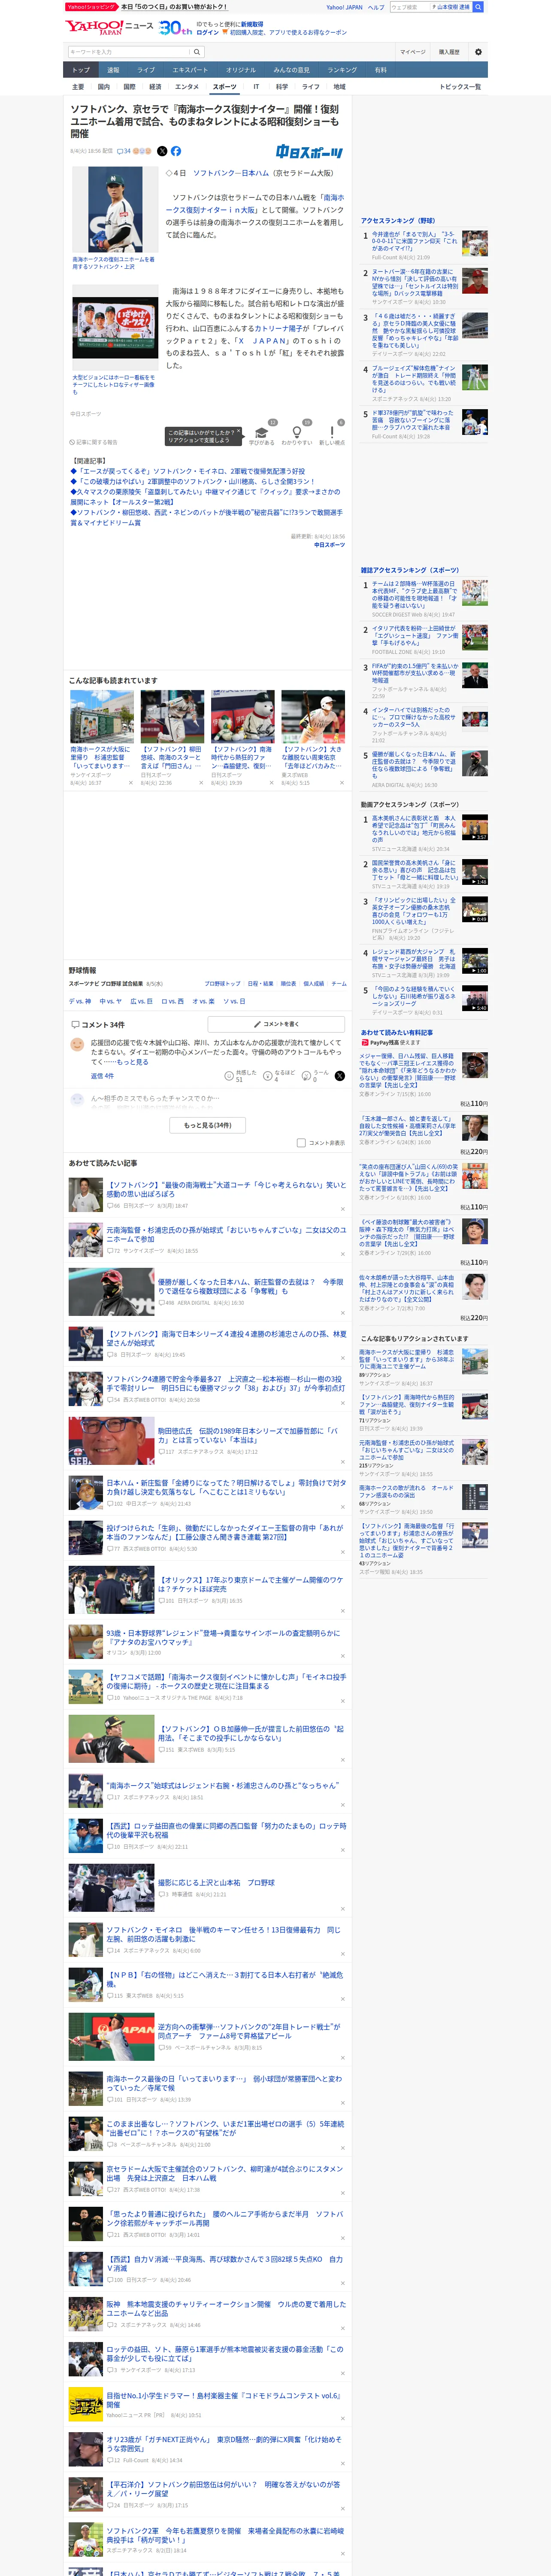Click the Yahoo! JAPAN logo
The height and width of the screenshot is (2576, 551).
click(94, 27)
